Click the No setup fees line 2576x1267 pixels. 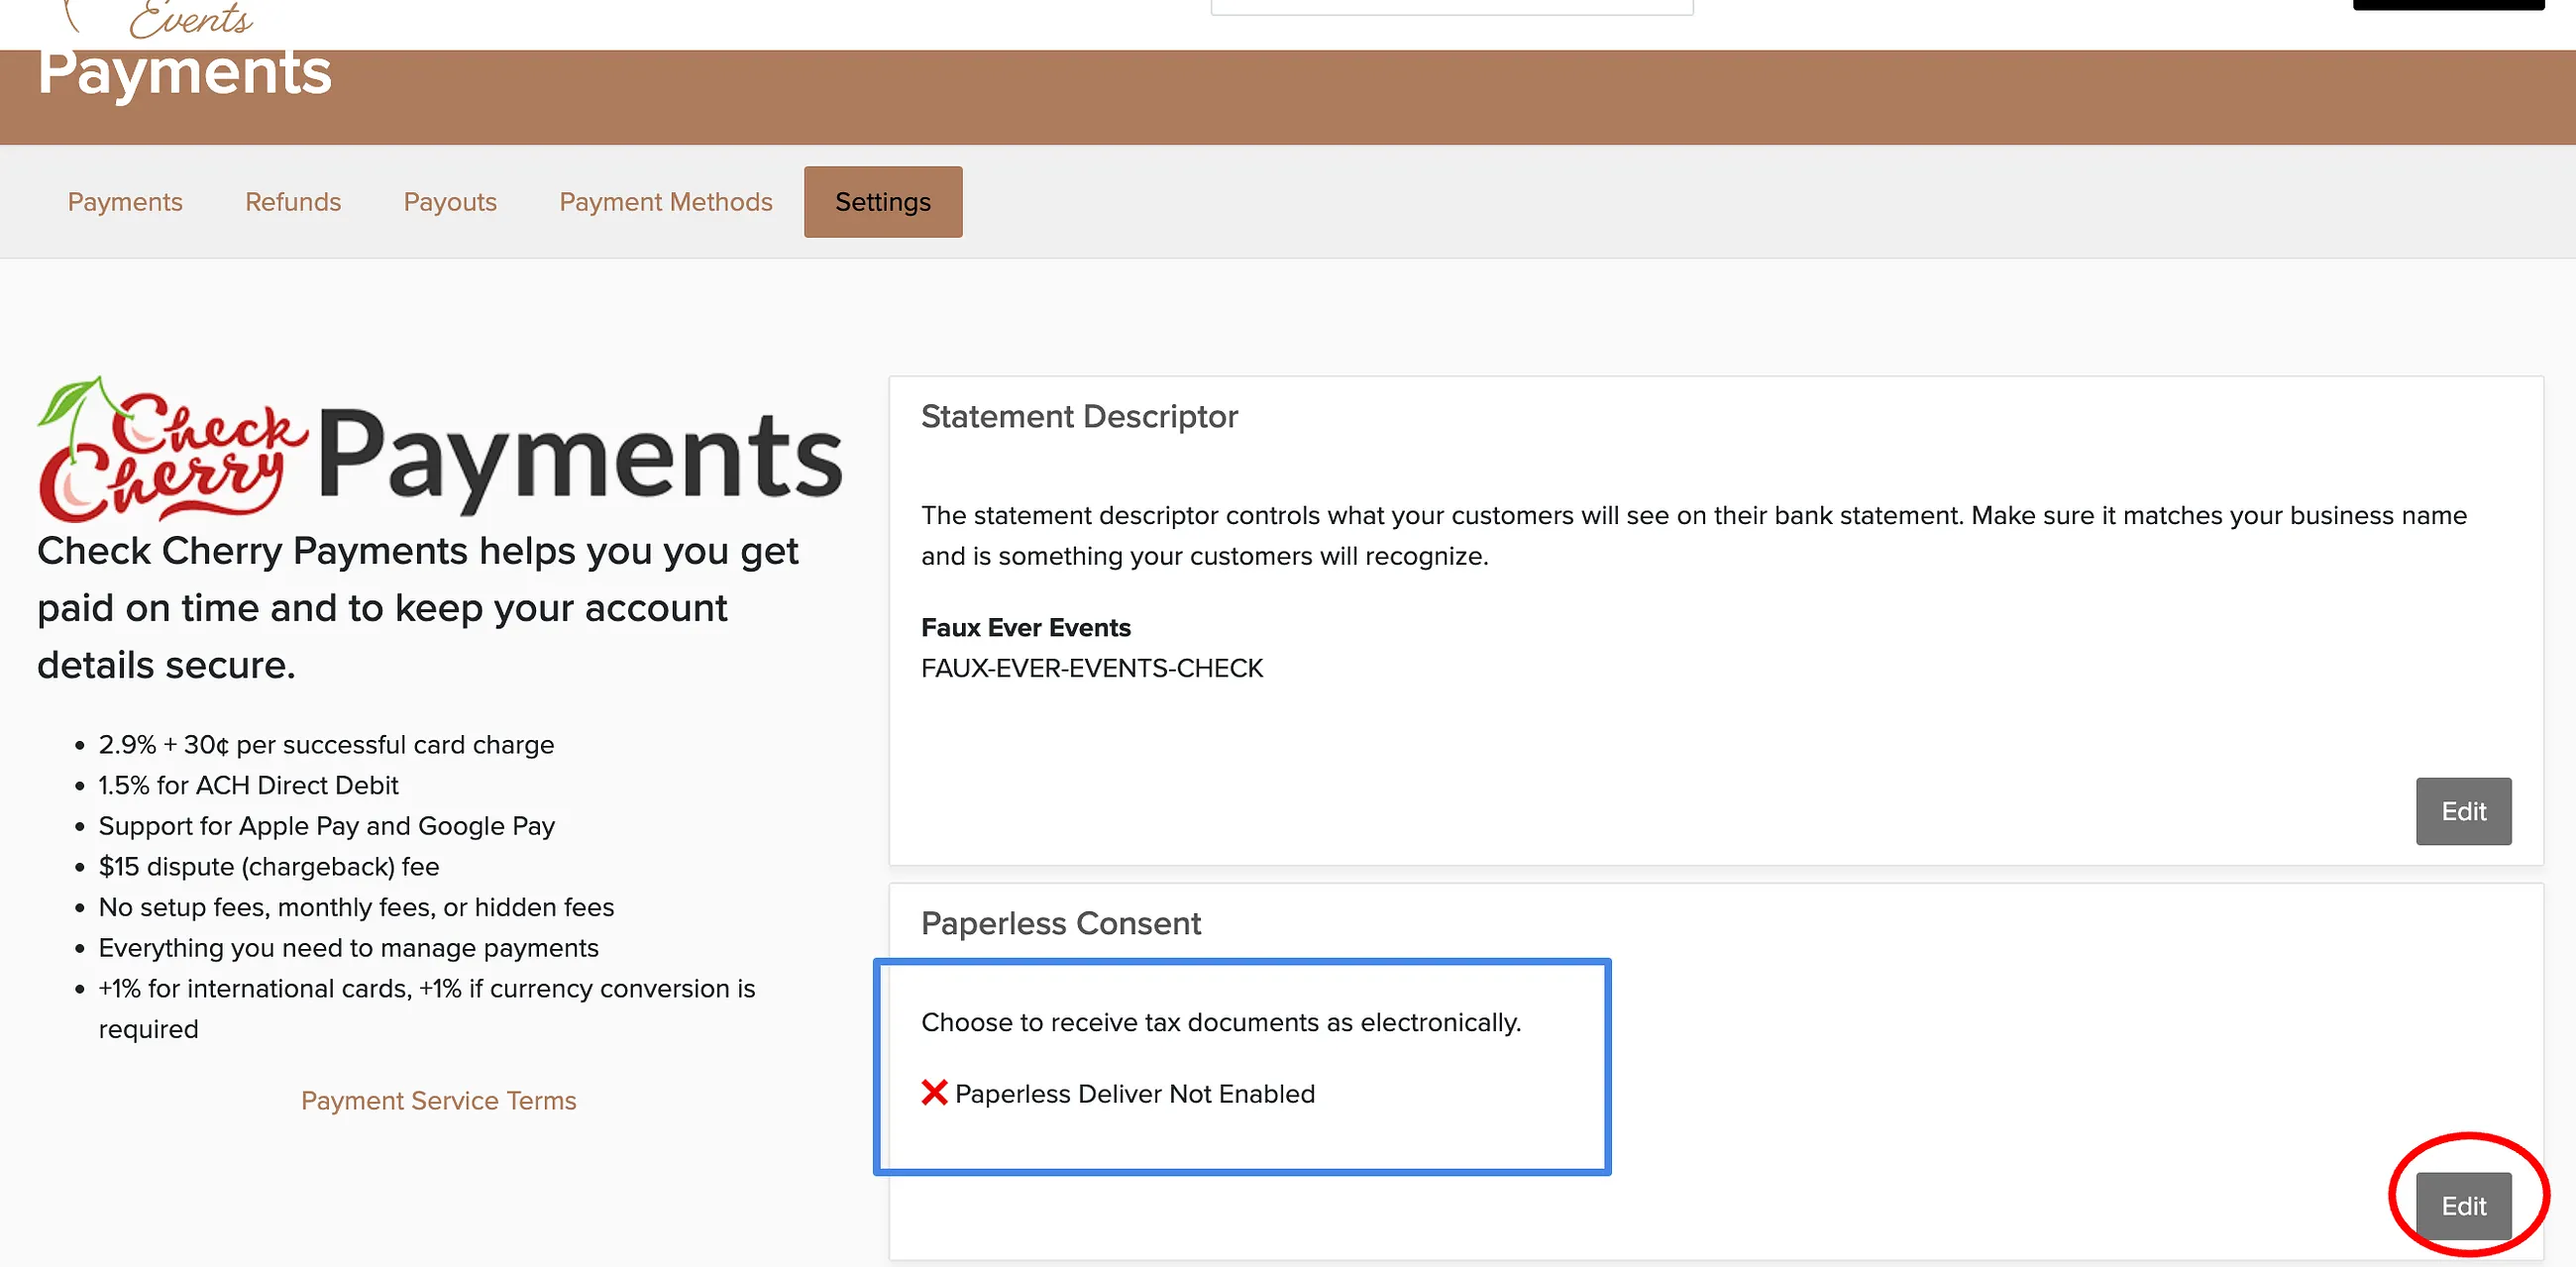(x=356, y=907)
